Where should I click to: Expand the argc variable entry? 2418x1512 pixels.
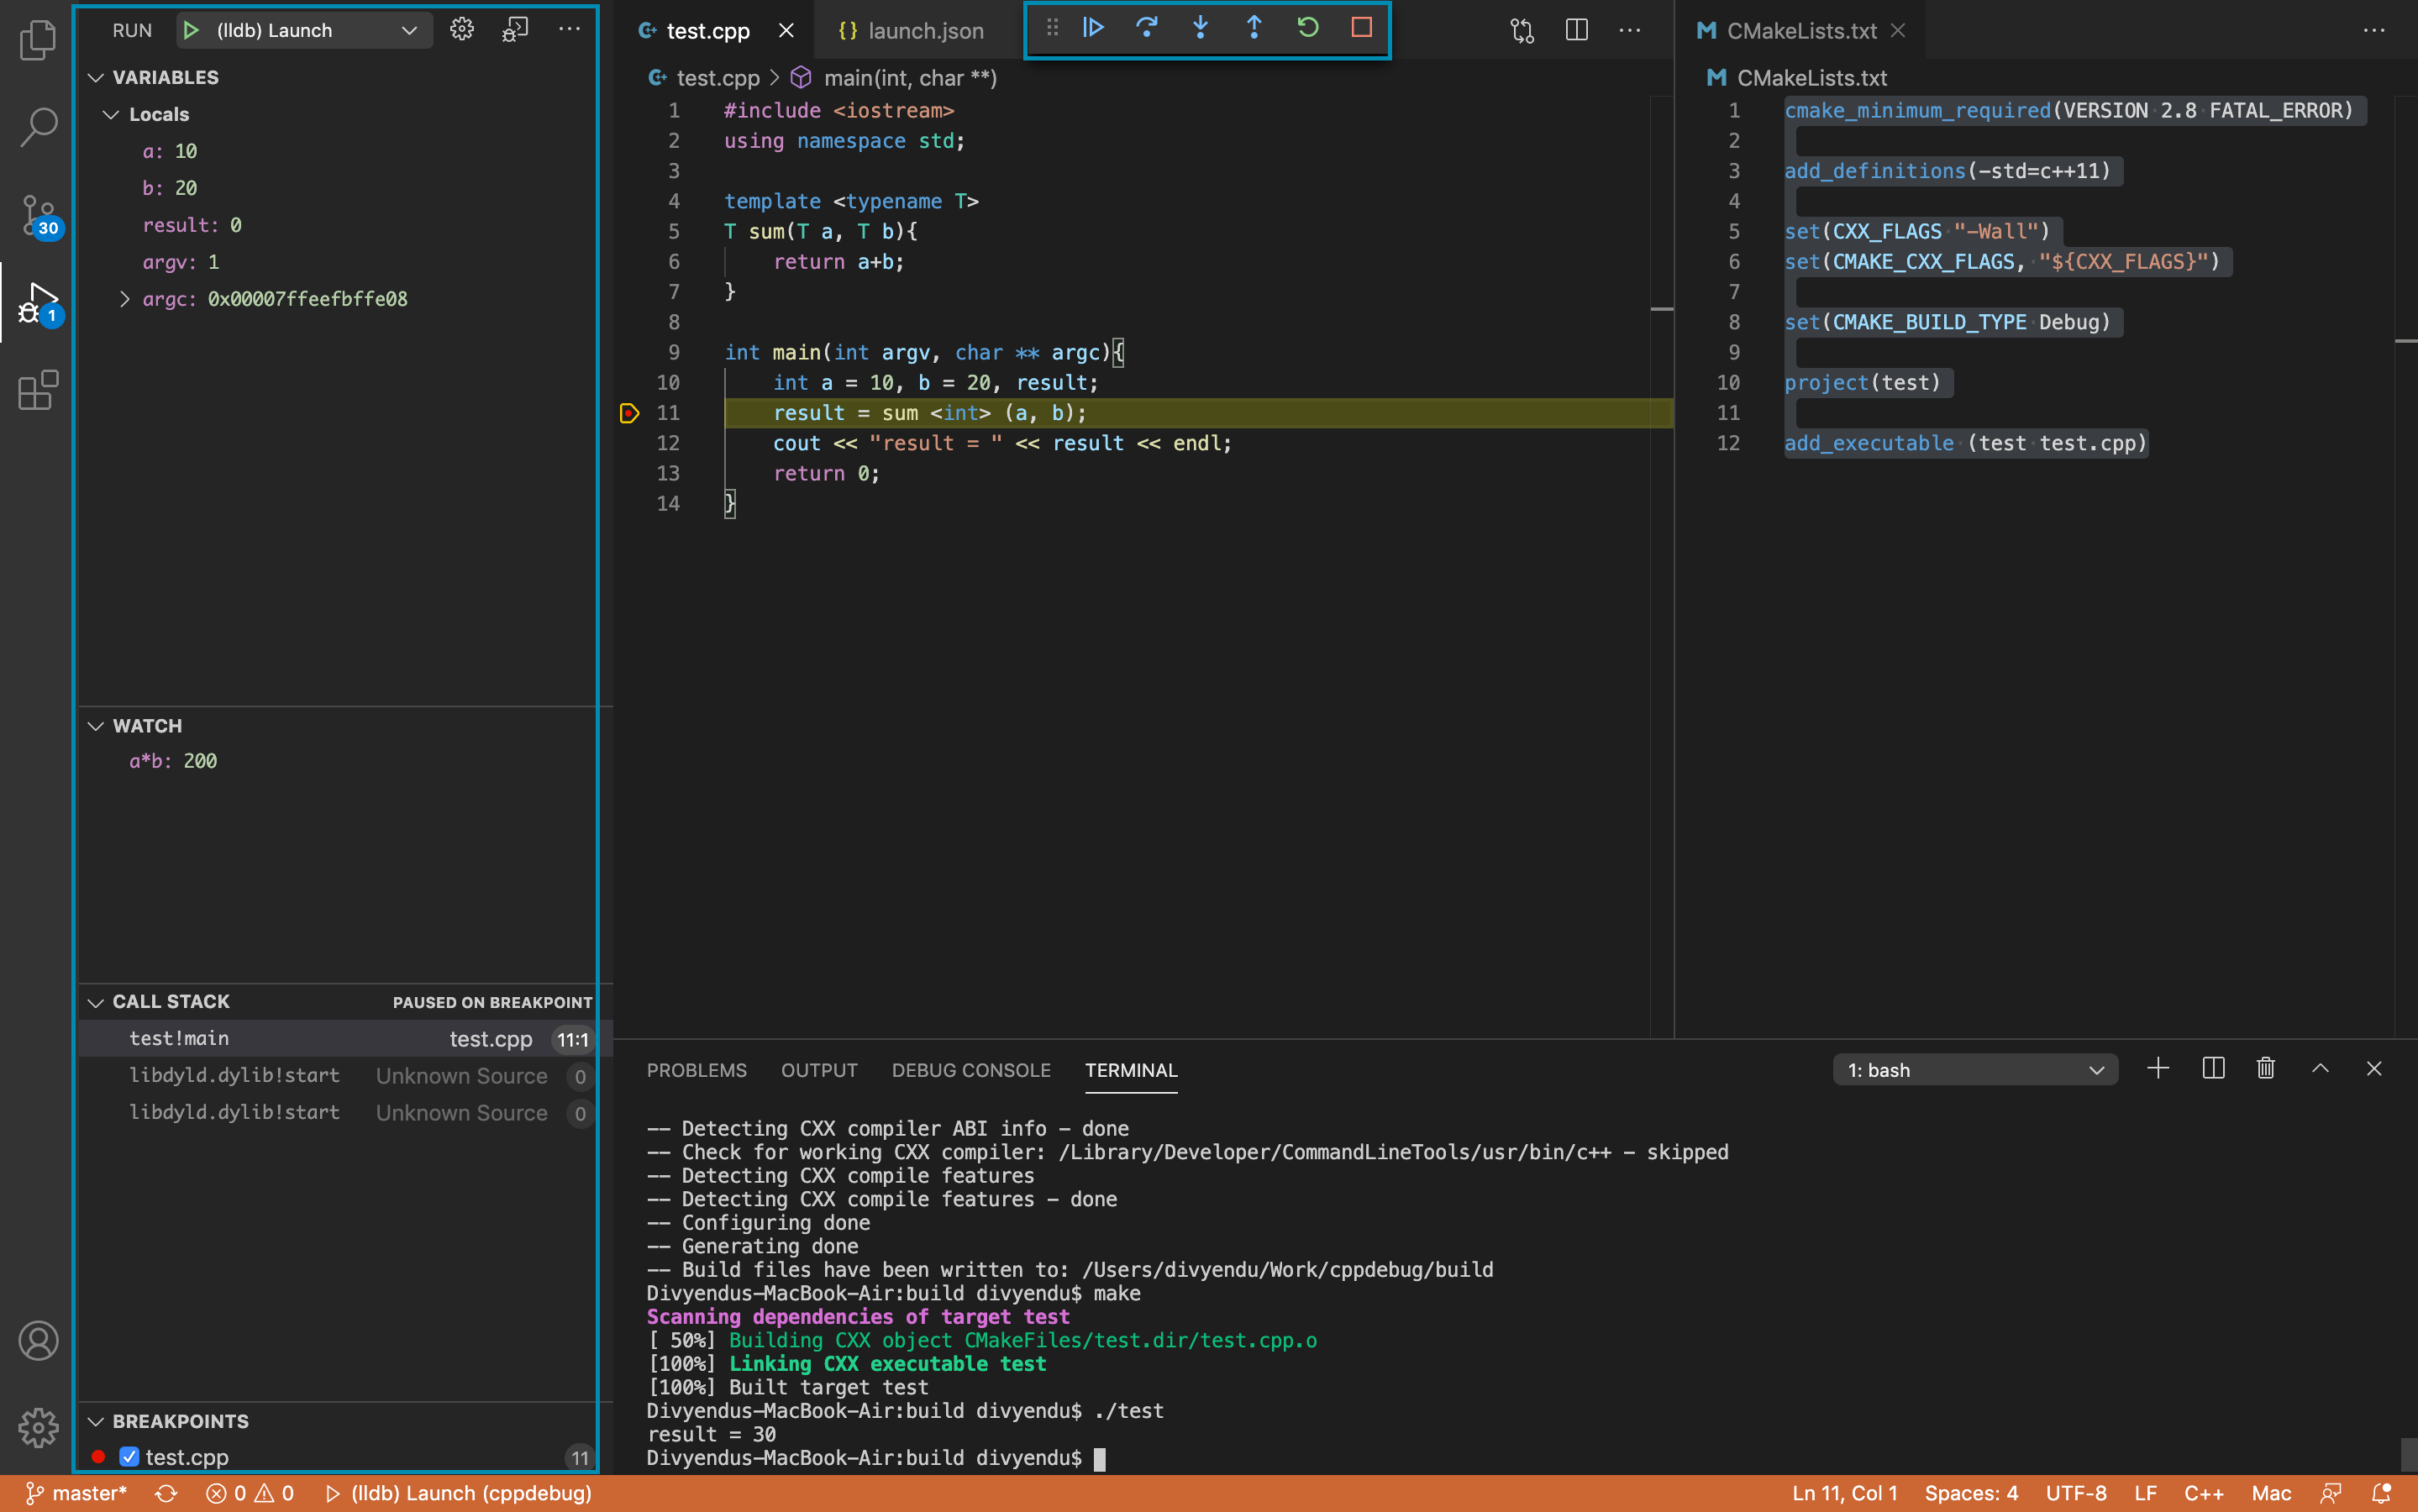tap(125, 299)
